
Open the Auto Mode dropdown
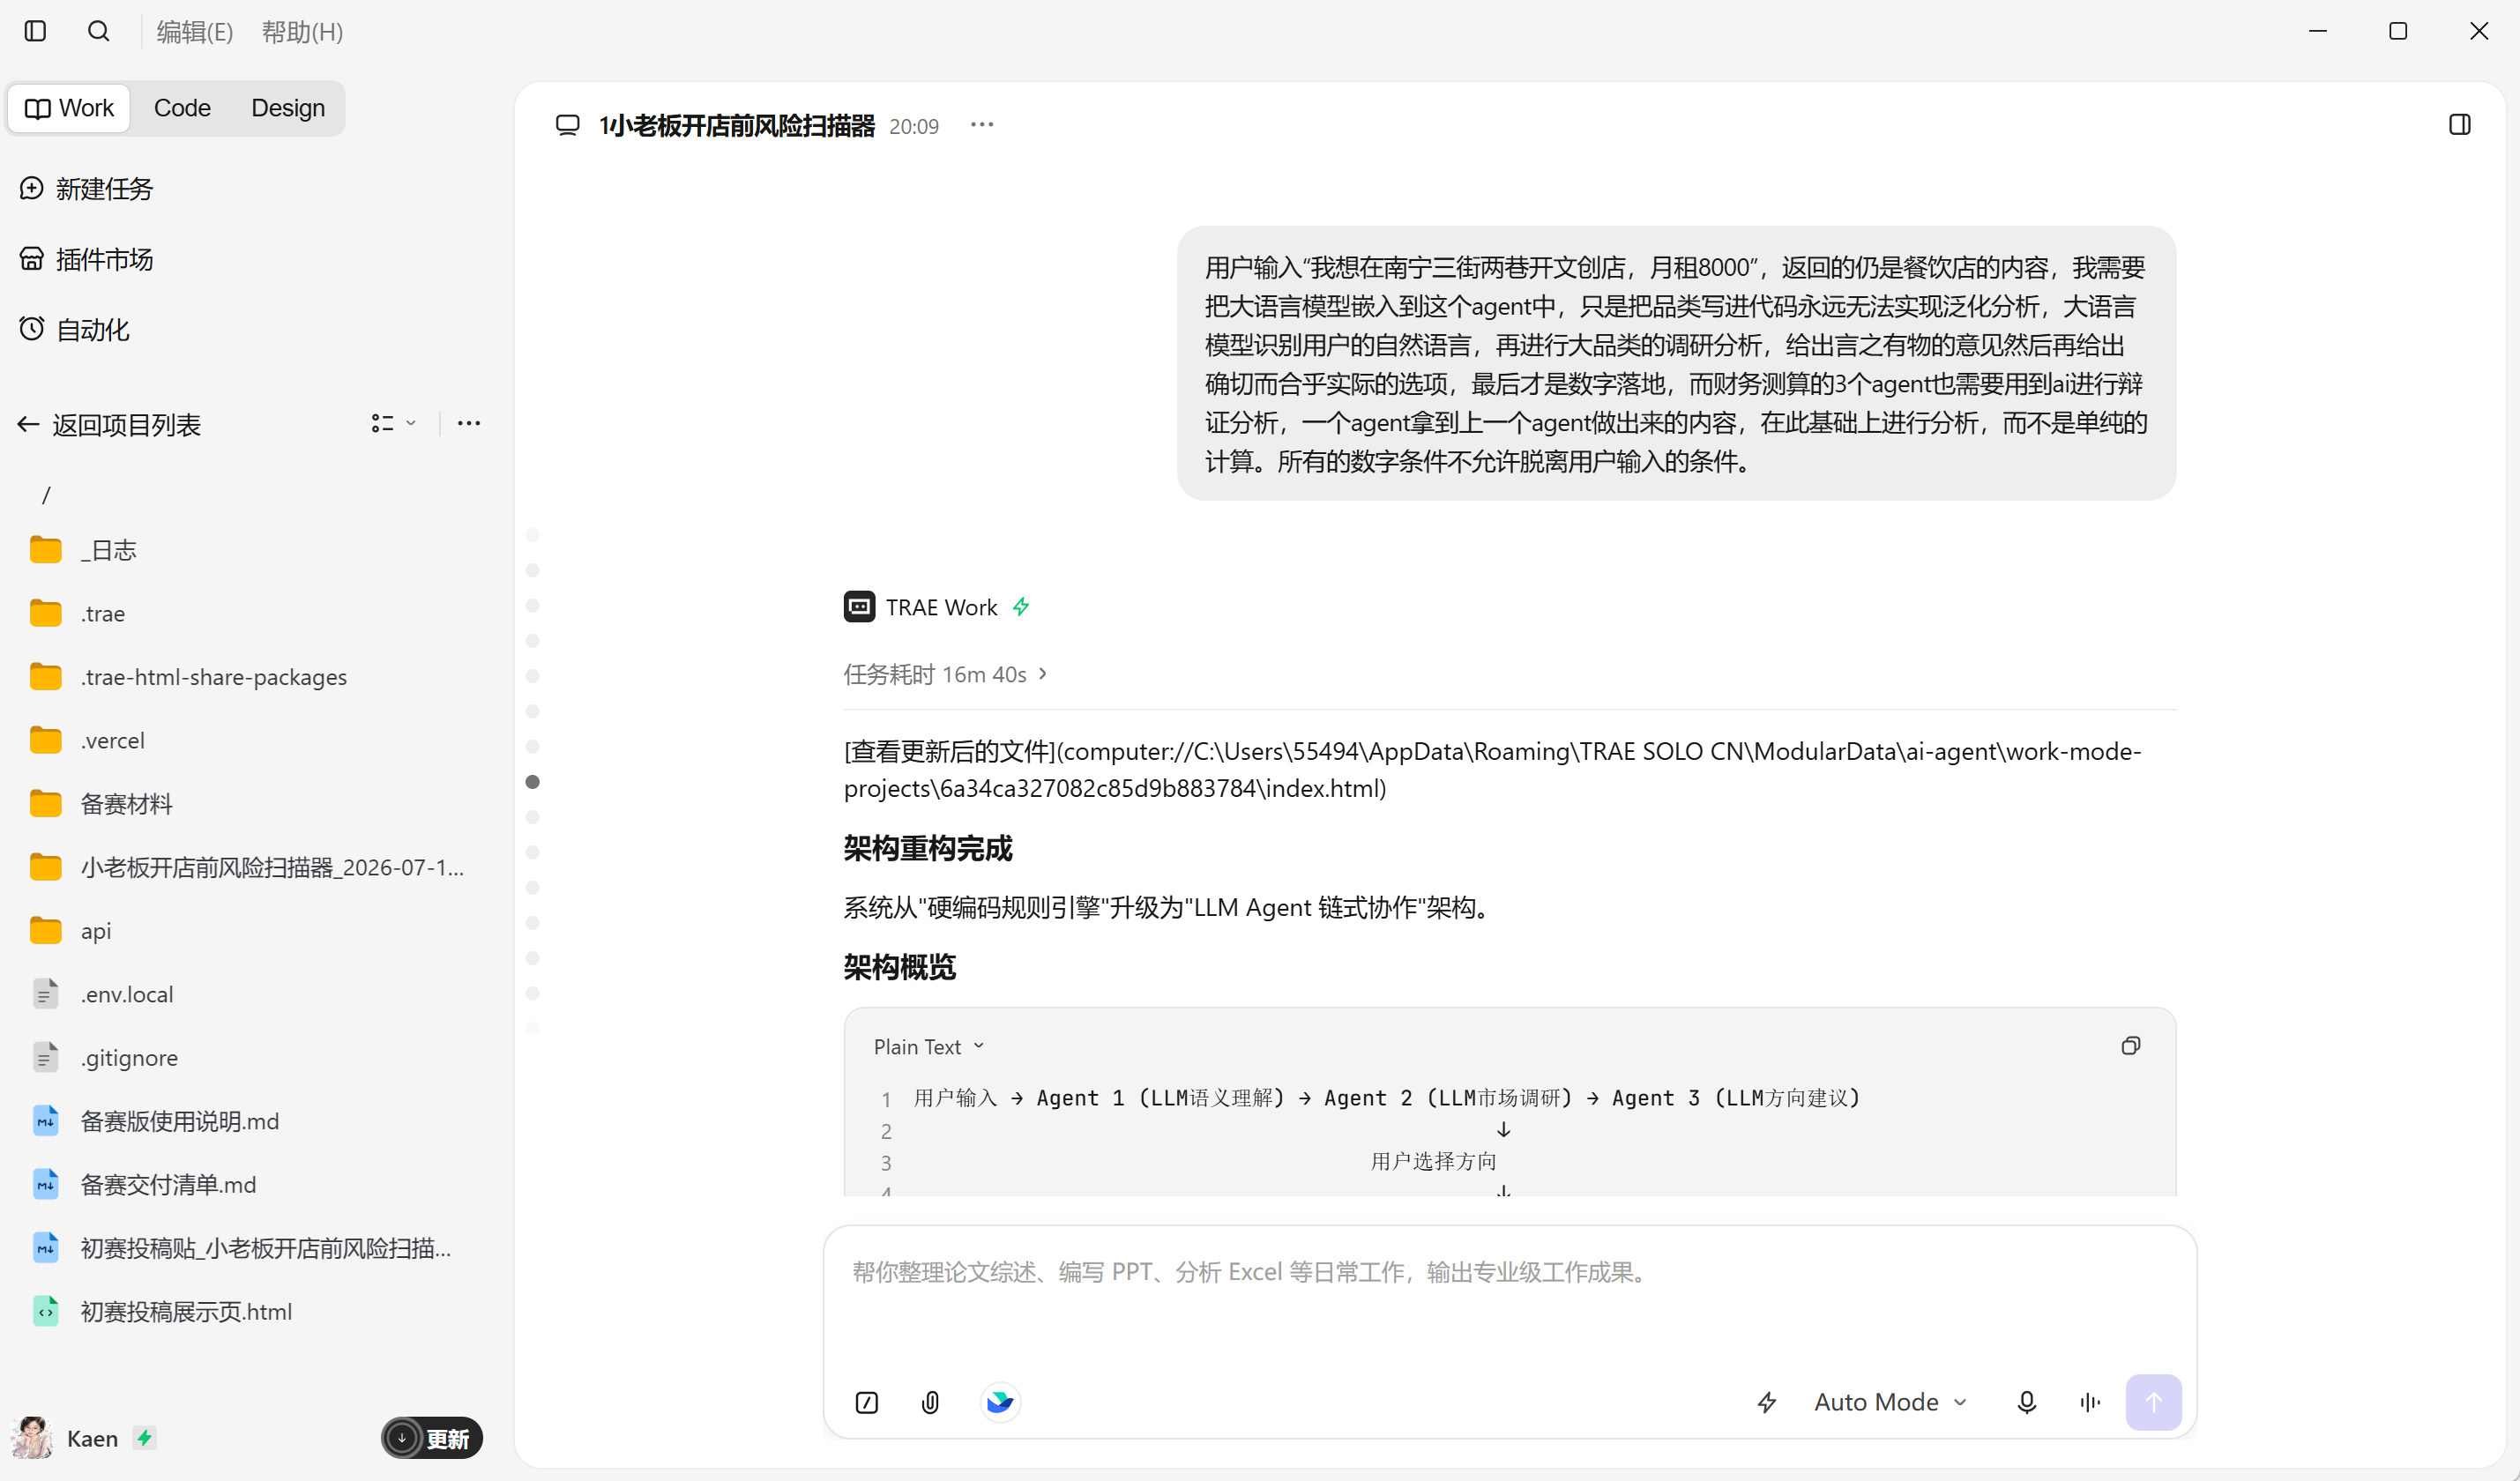click(x=1890, y=1402)
